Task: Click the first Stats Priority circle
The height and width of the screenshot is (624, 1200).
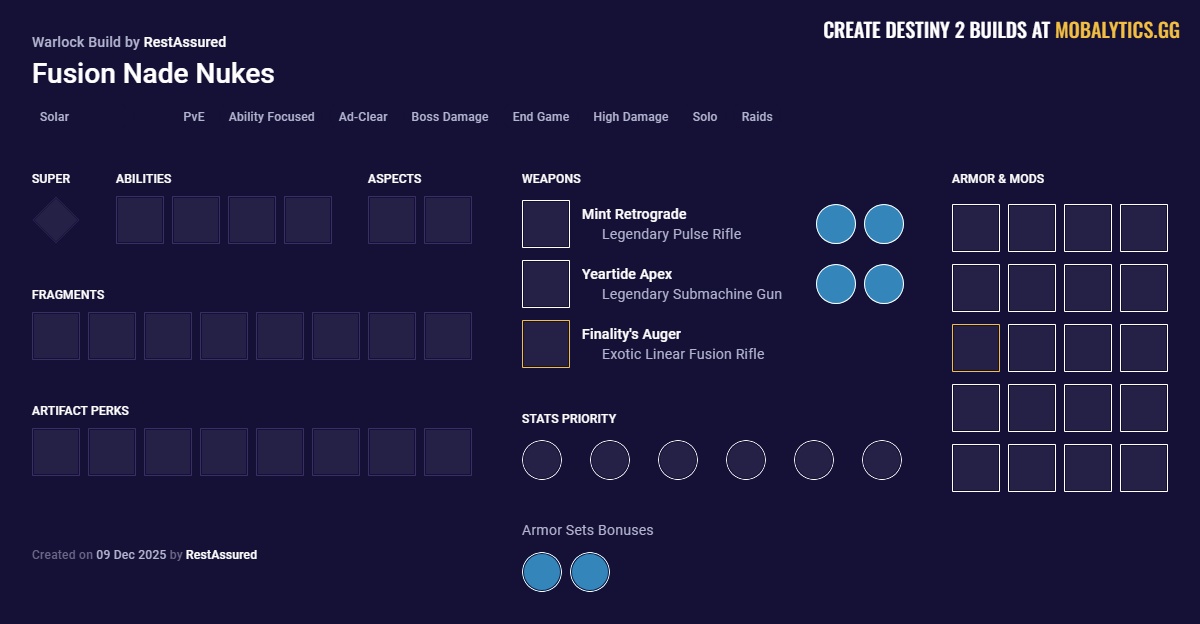Action: (x=542, y=460)
